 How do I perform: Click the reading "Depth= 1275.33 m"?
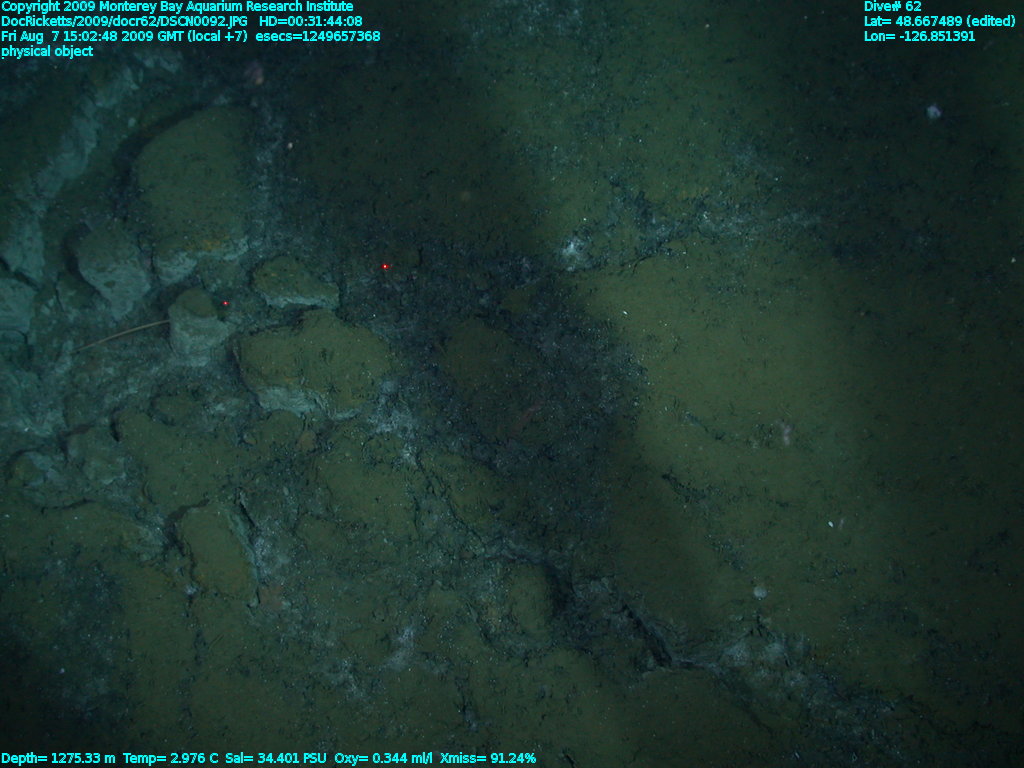coord(58,758)
